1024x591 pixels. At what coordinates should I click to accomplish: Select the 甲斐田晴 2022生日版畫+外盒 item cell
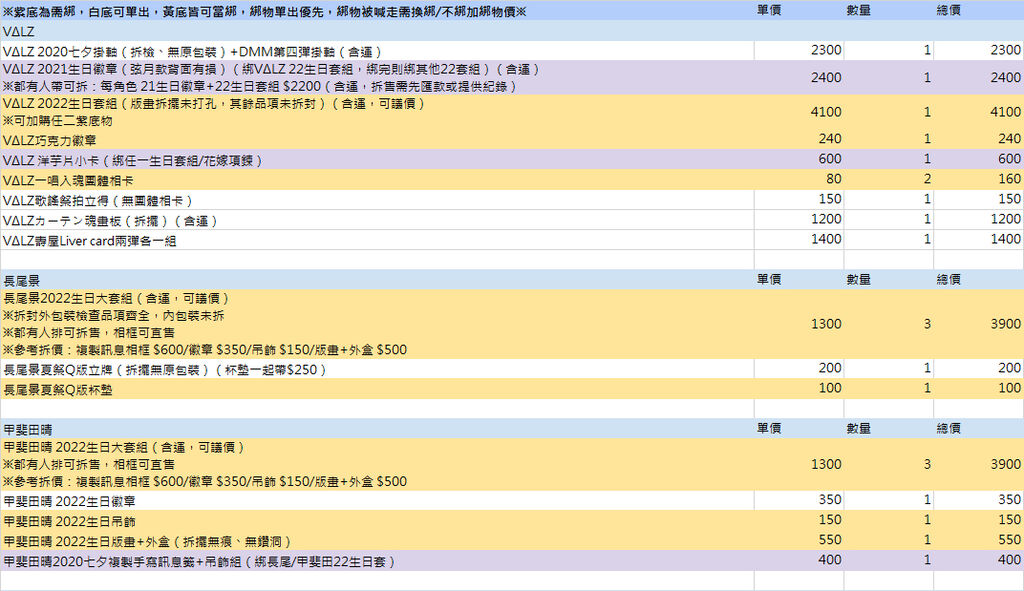pyautogui.click(x=377, y=541)
